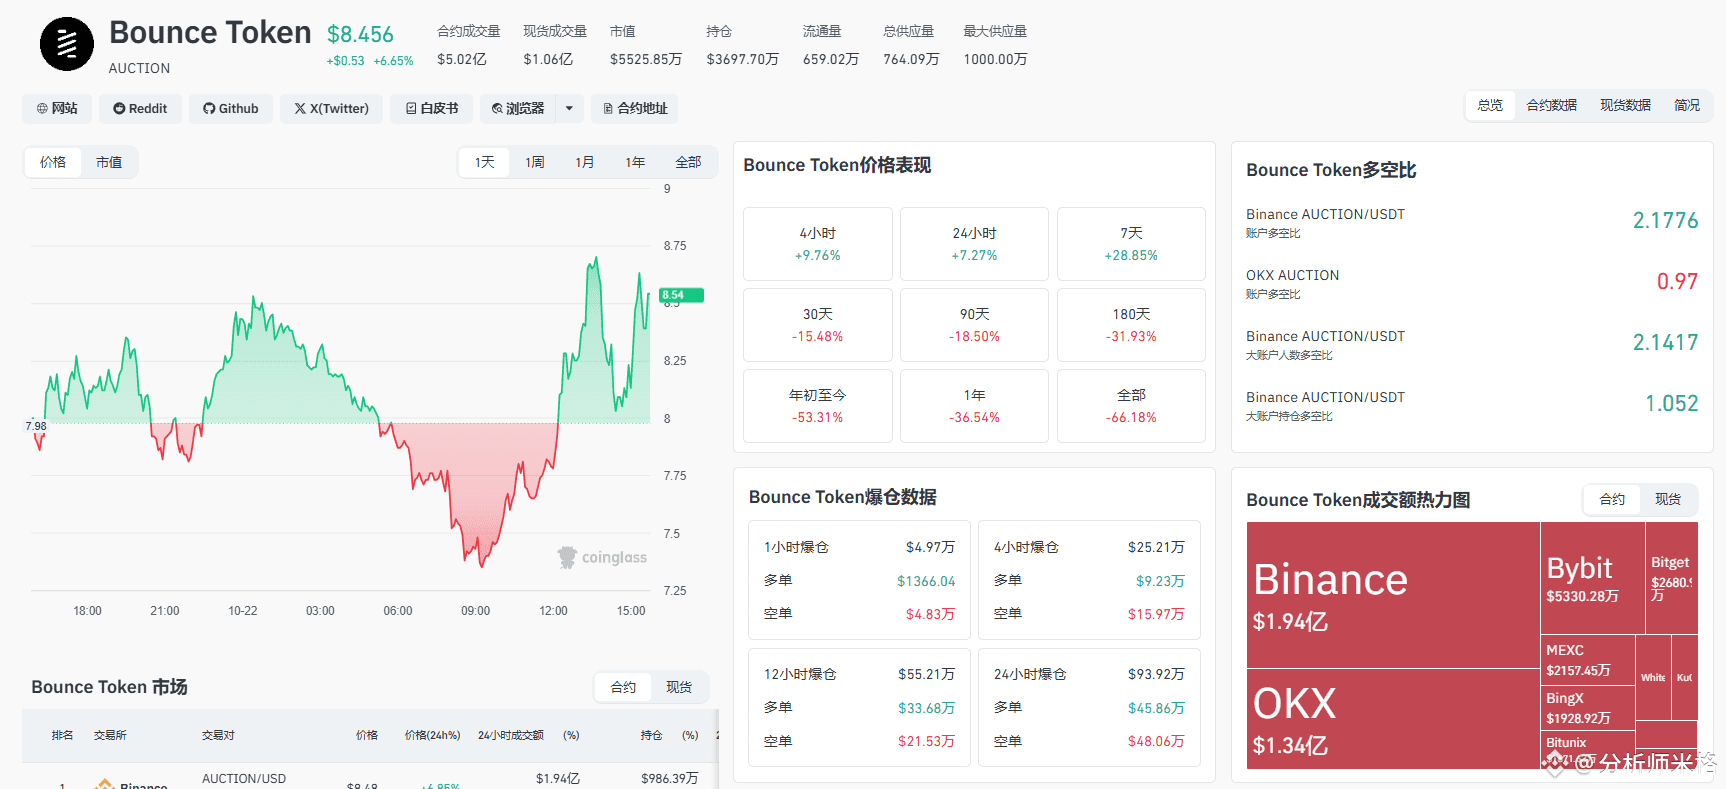
Task: Switch to the 合约数据 tab
Action: 1551,105
